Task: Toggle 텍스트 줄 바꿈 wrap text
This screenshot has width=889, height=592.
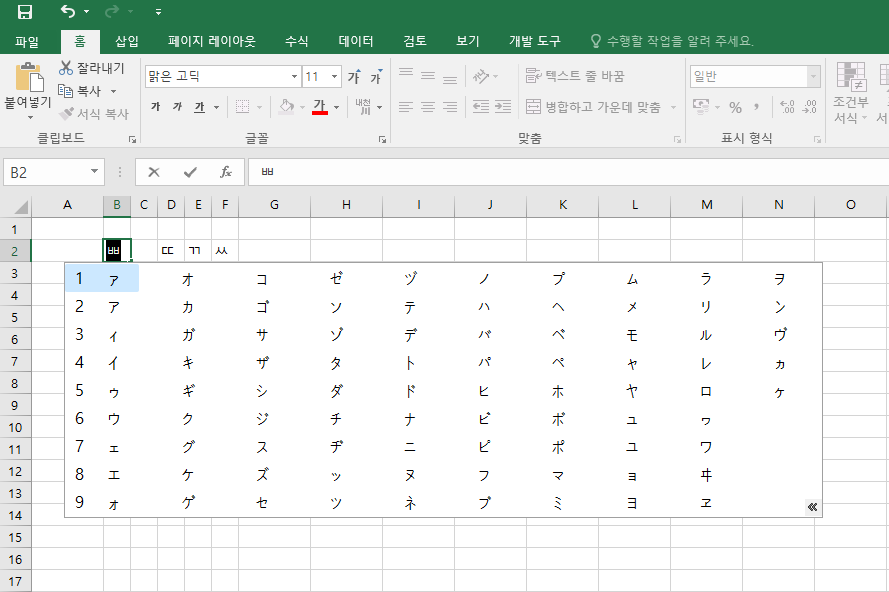Action: [x=574, y=75]
